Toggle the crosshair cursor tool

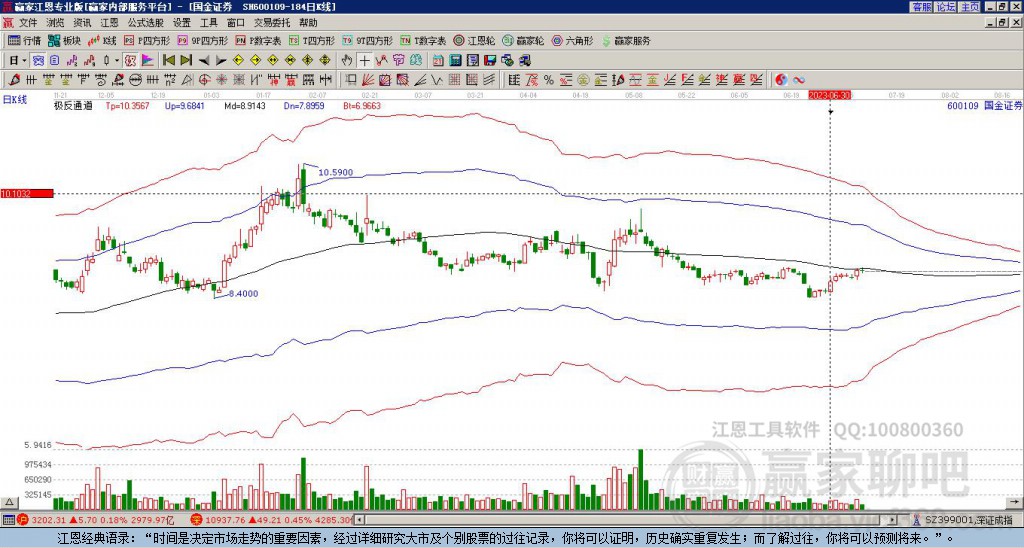(x=364, y=61)
